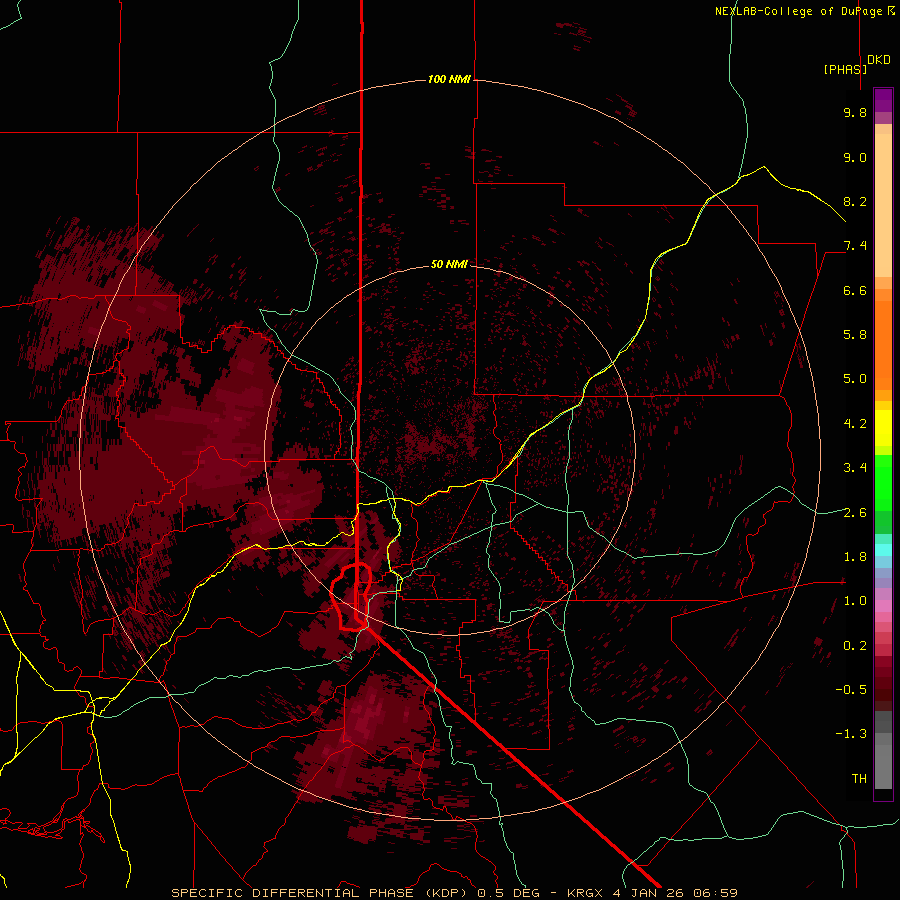Click the 8.2 scale value

point(855,201)
